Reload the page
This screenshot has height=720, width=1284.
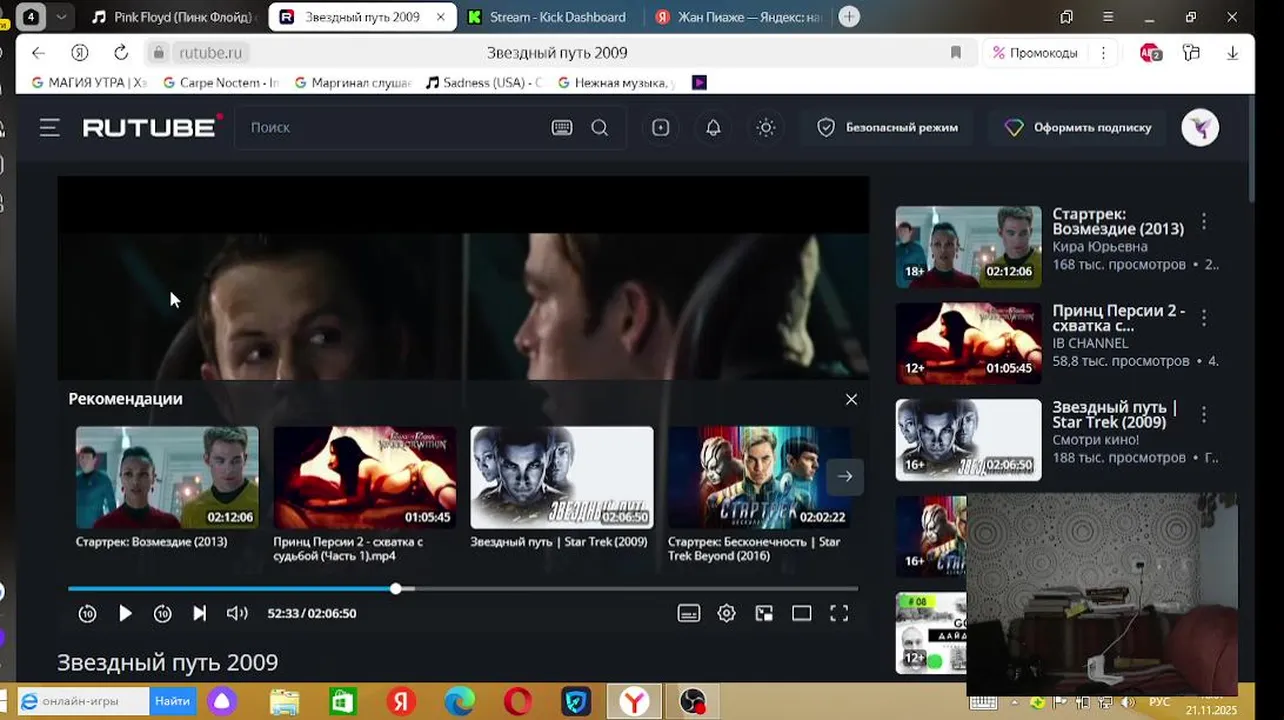pos(121,53)
